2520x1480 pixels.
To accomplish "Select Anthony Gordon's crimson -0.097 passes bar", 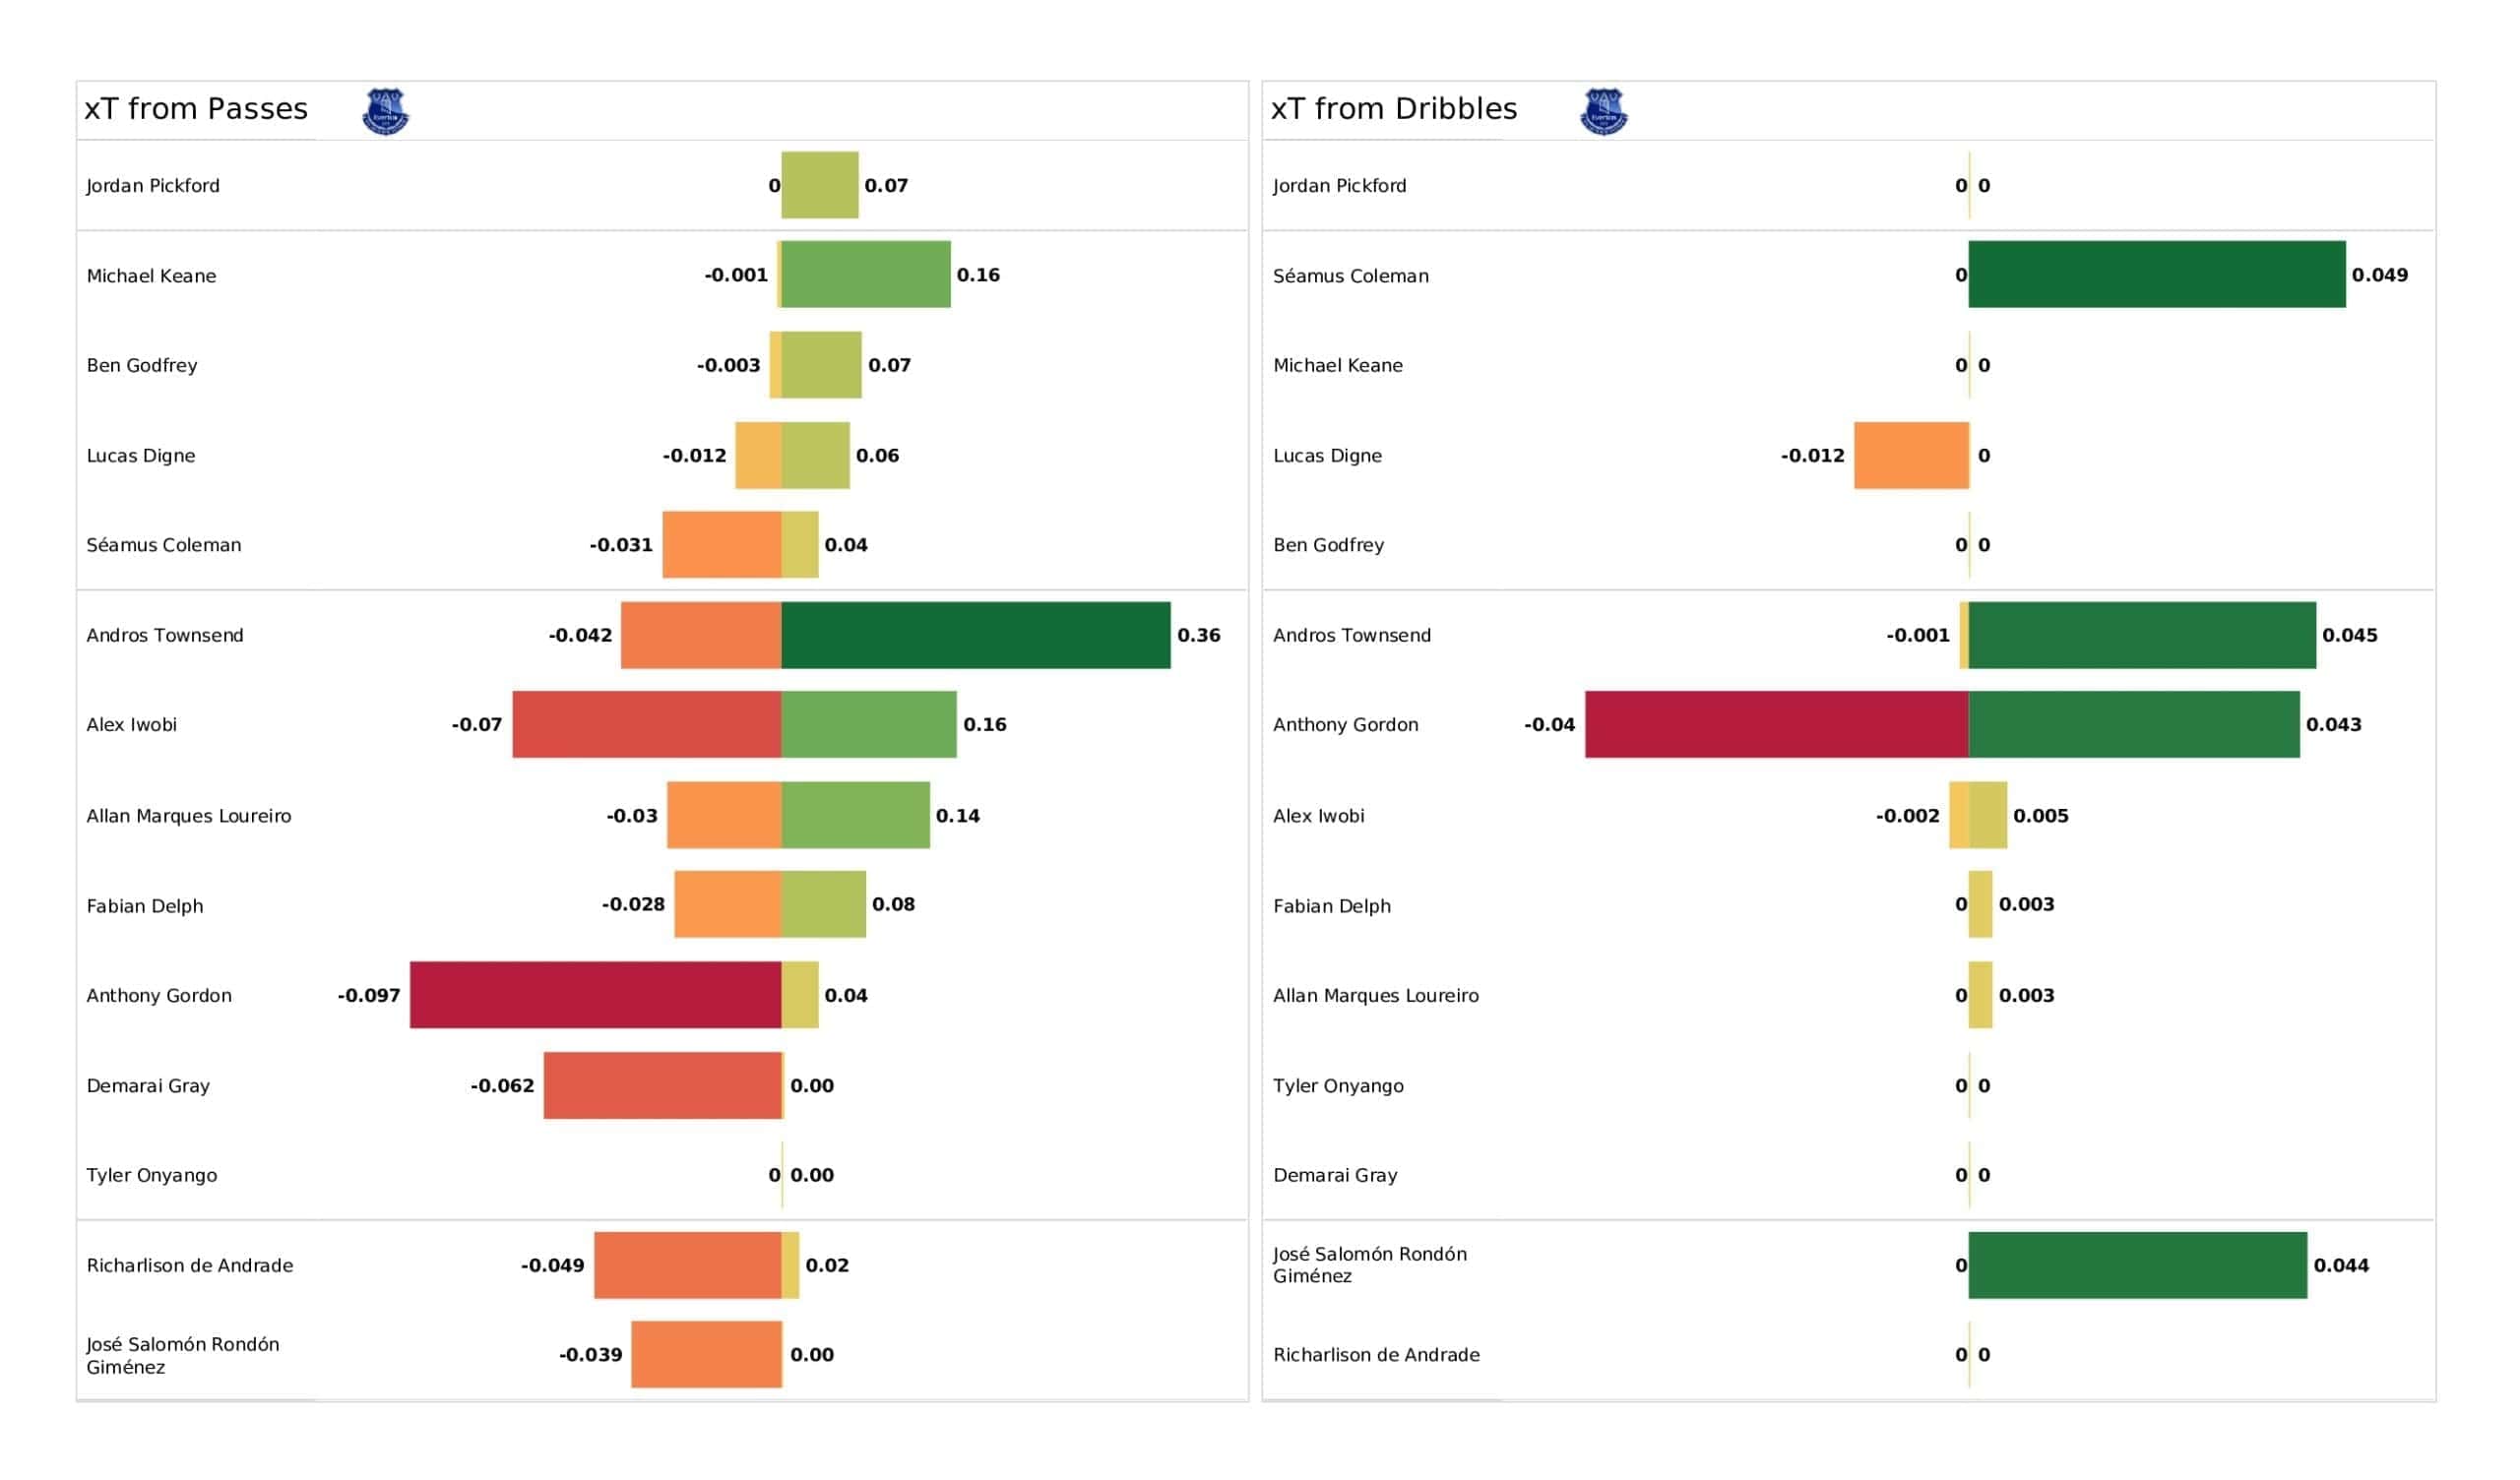I will [595, 995].
